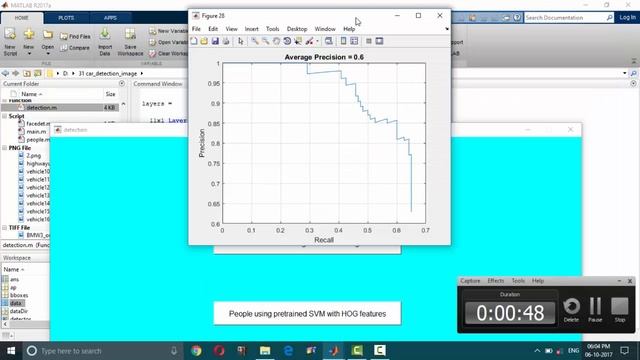Open the View menu in Figure 28

coord(231,29)
